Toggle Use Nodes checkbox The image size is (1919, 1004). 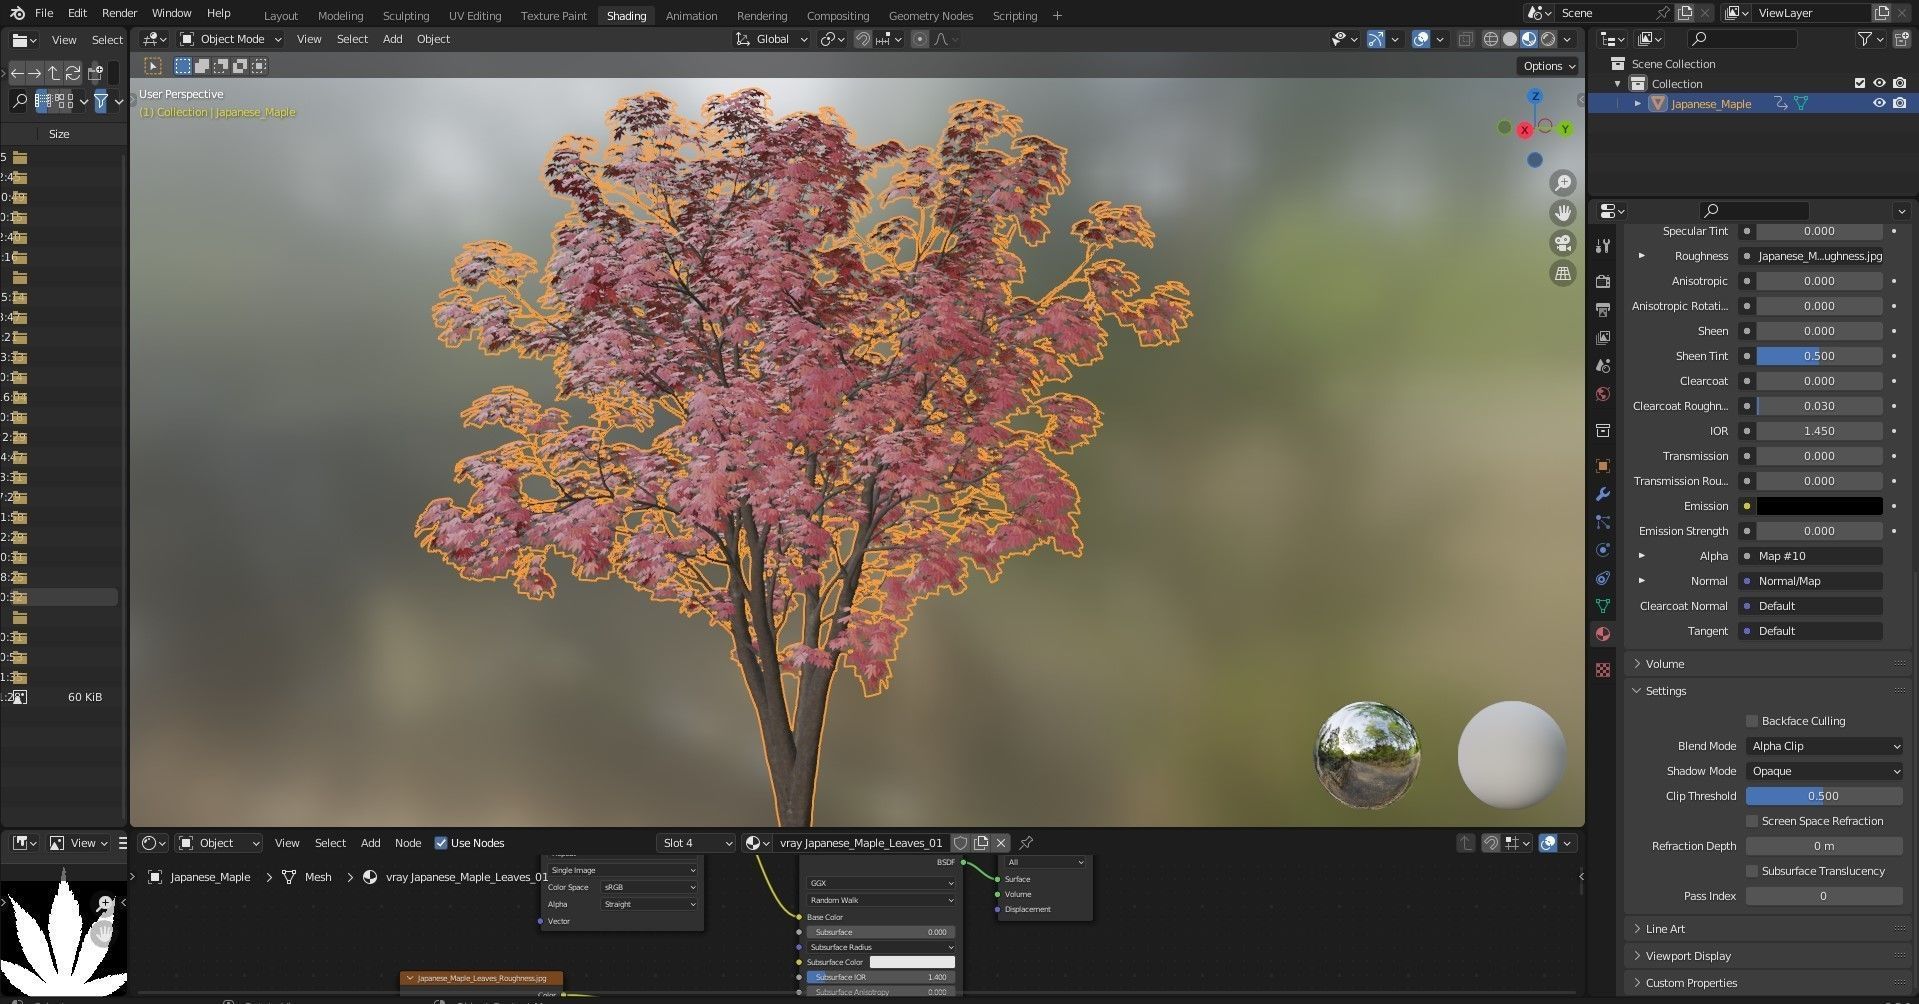pyautogui.click(x=441, y=843)
